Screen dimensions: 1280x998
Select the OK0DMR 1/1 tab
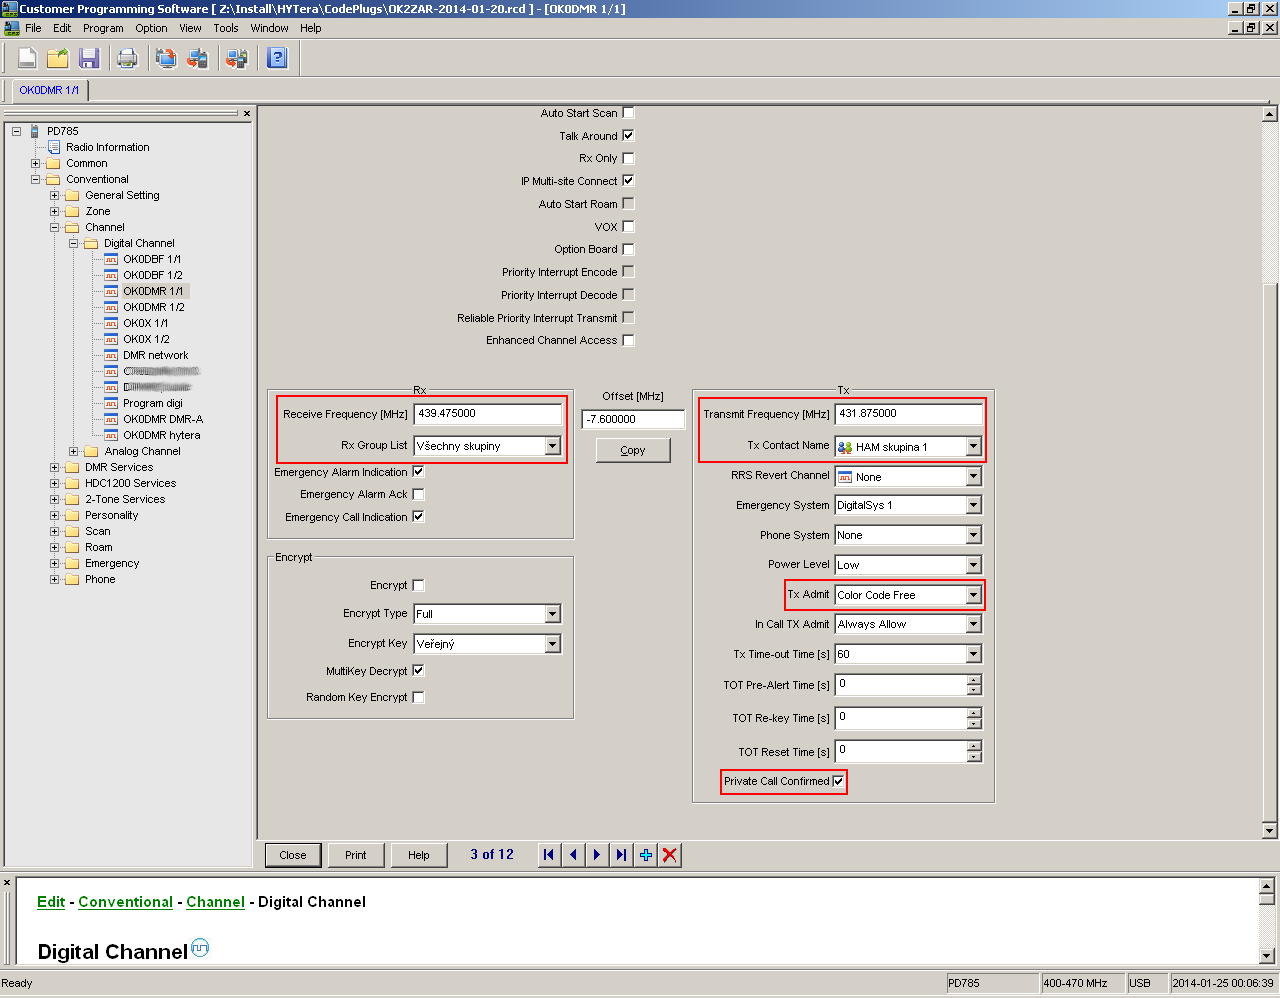coord(49,90)
